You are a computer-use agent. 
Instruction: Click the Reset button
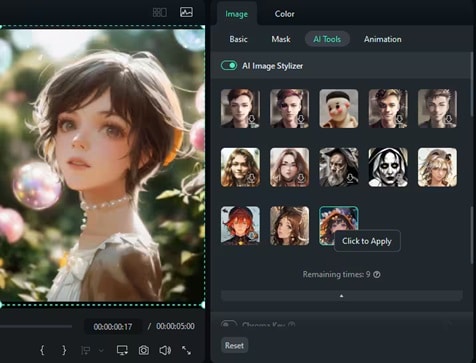234,346
